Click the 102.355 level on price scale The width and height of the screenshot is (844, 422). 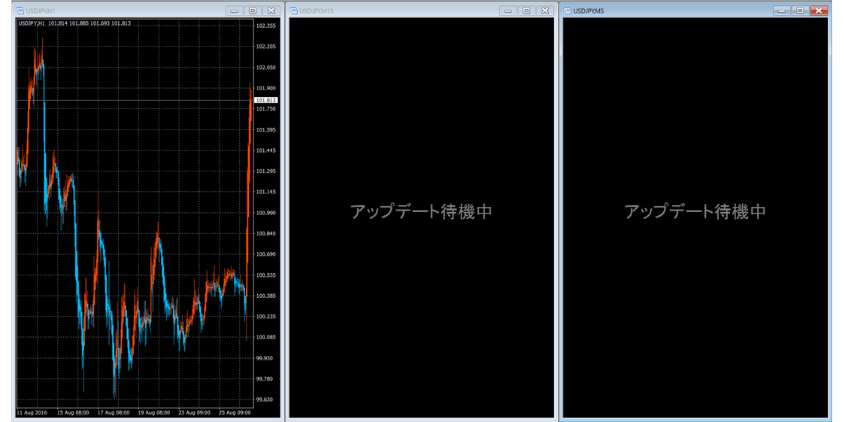(266, 26)
